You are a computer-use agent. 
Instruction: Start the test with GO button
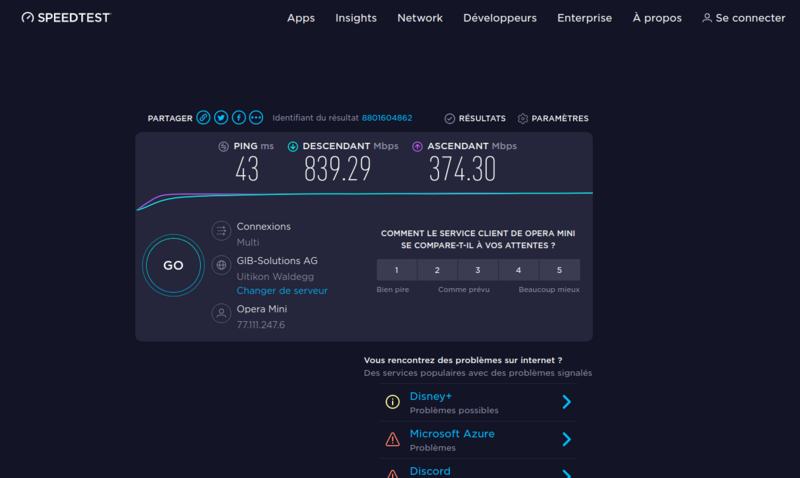tap(173, 265)
